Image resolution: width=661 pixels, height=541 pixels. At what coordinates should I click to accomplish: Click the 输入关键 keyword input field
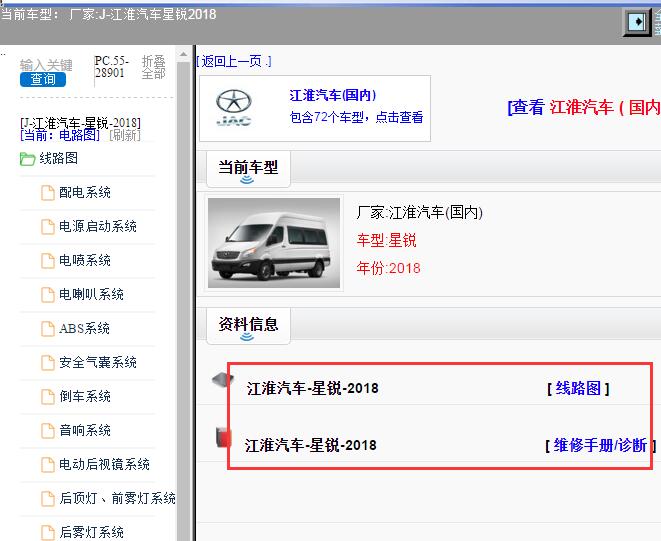point(46,65)
